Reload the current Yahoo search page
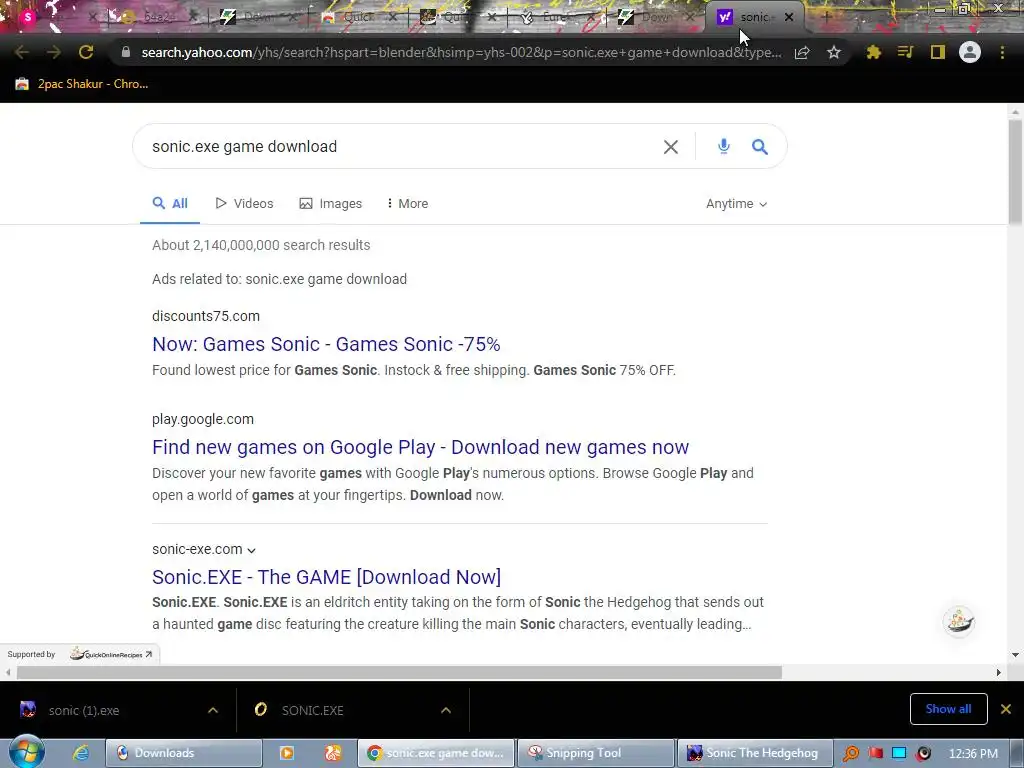 point(86,52)
